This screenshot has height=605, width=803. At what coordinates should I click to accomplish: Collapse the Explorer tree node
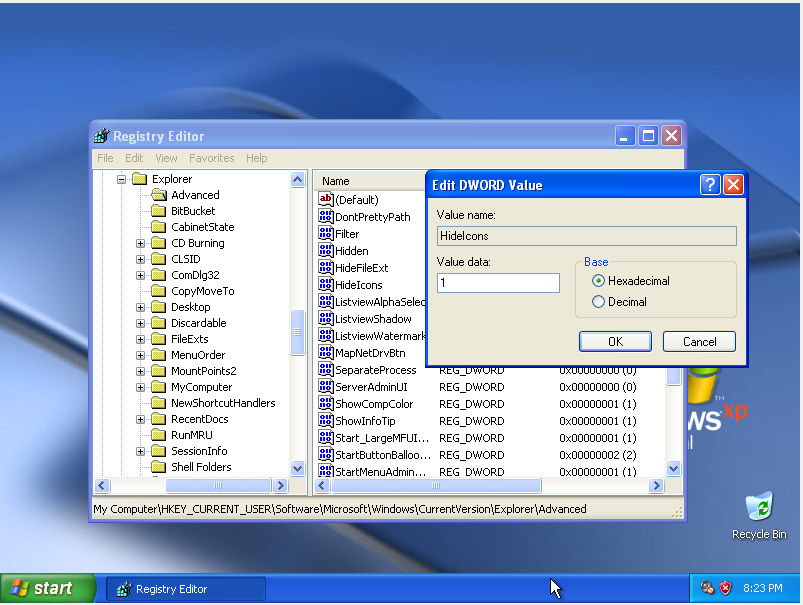121,179
